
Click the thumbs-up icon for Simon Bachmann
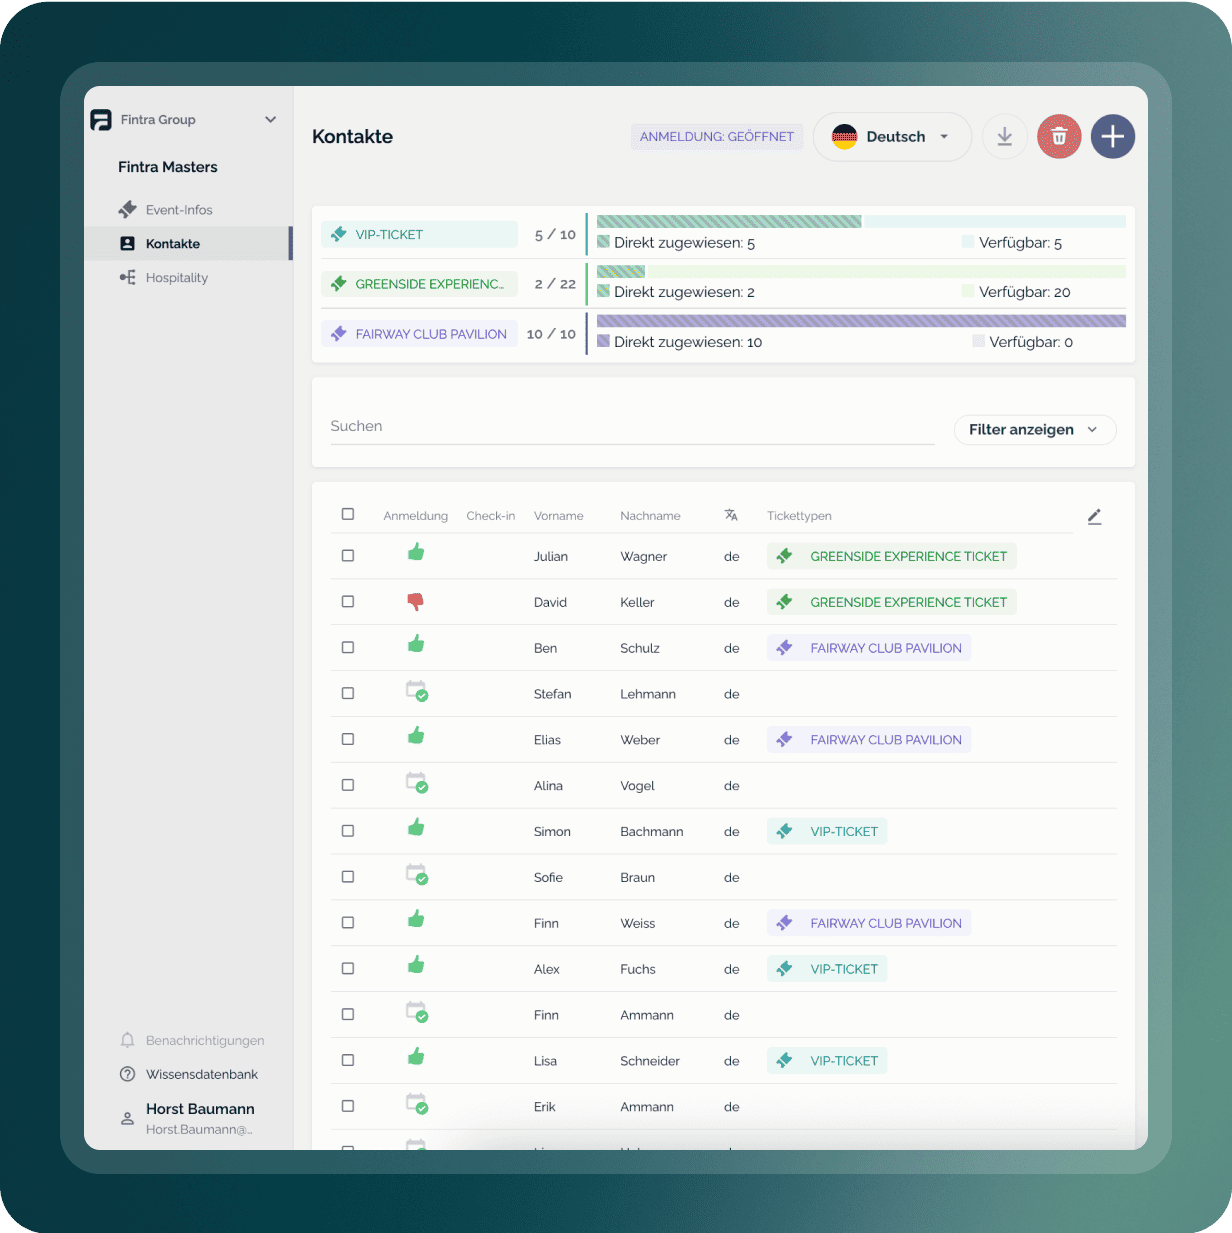(416, 827)
